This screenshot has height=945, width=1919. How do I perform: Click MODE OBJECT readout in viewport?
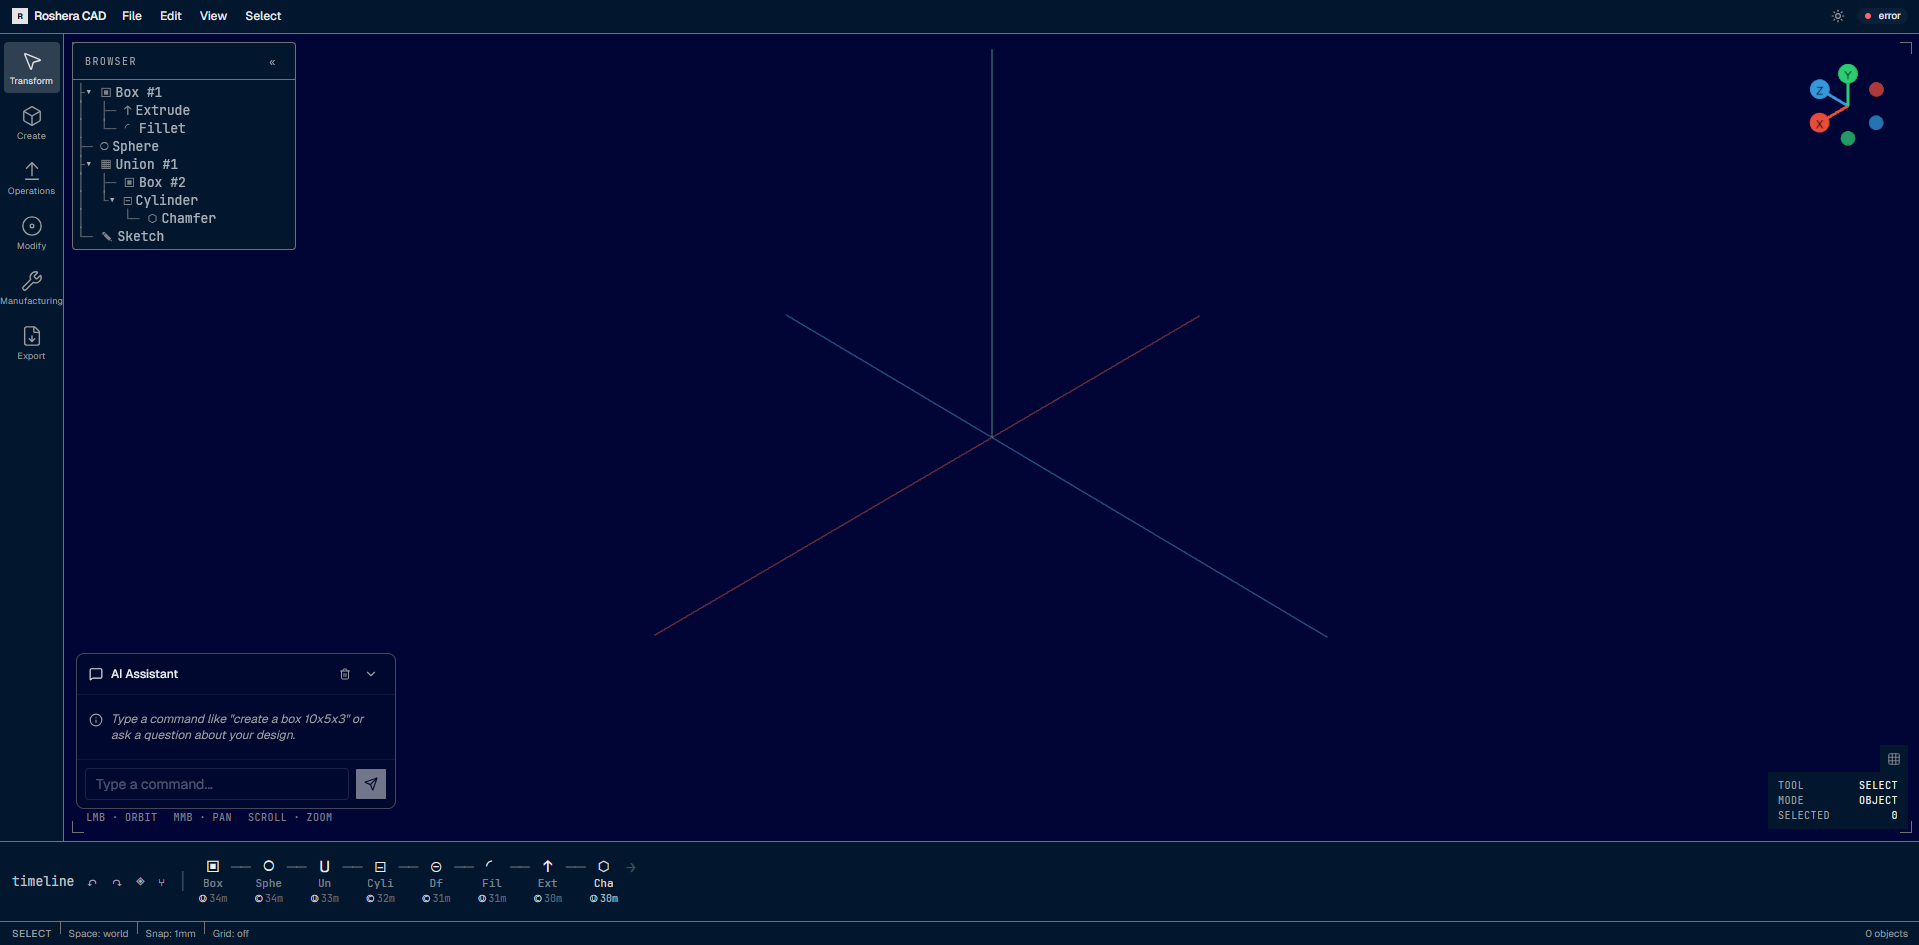tap(1837, 800)
